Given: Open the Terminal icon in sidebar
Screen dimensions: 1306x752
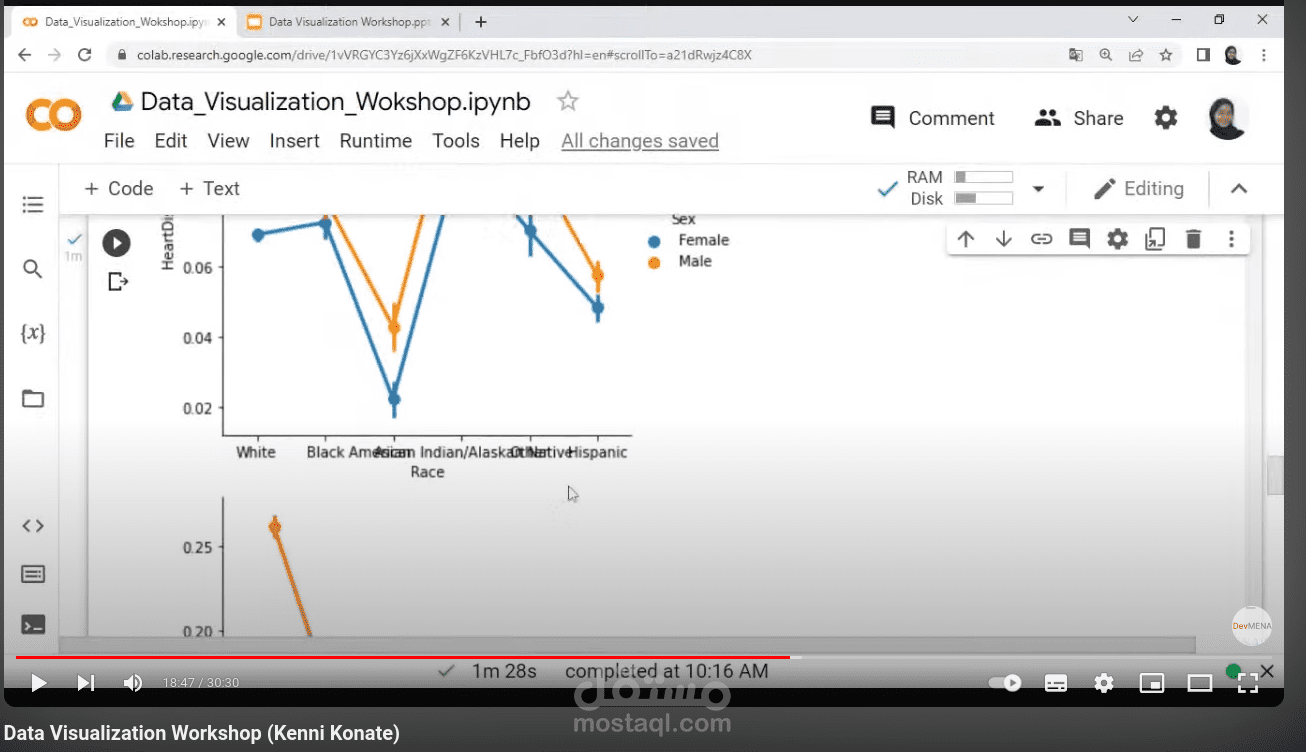Looking at the screenshot, I should tap(33, 625).
